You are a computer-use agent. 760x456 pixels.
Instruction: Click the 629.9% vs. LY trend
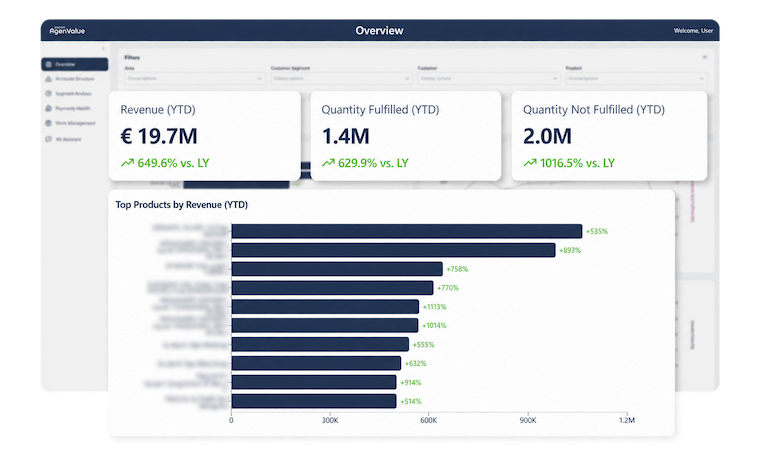(x=373, y=163)
